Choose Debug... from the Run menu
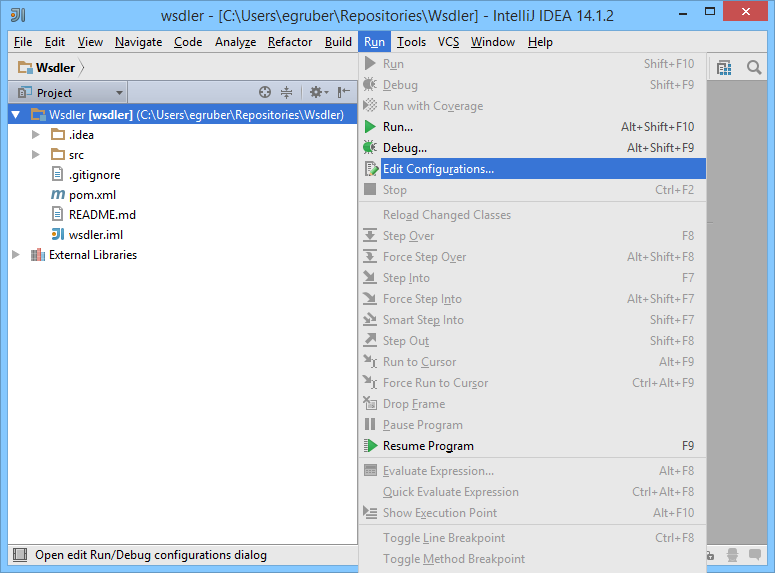The width and height of the screenshot is (775, 573). [x=533, y=147]
